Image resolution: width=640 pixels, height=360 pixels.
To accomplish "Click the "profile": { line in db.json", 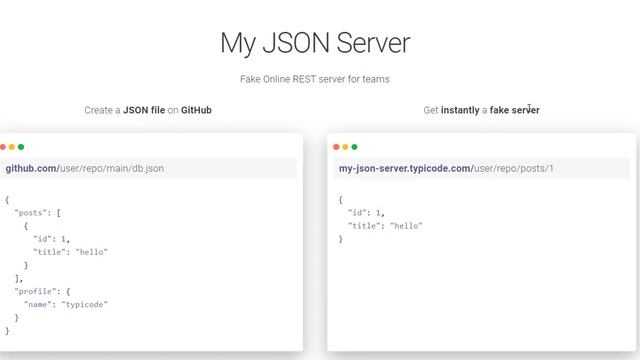I will [x=42, y=291].
